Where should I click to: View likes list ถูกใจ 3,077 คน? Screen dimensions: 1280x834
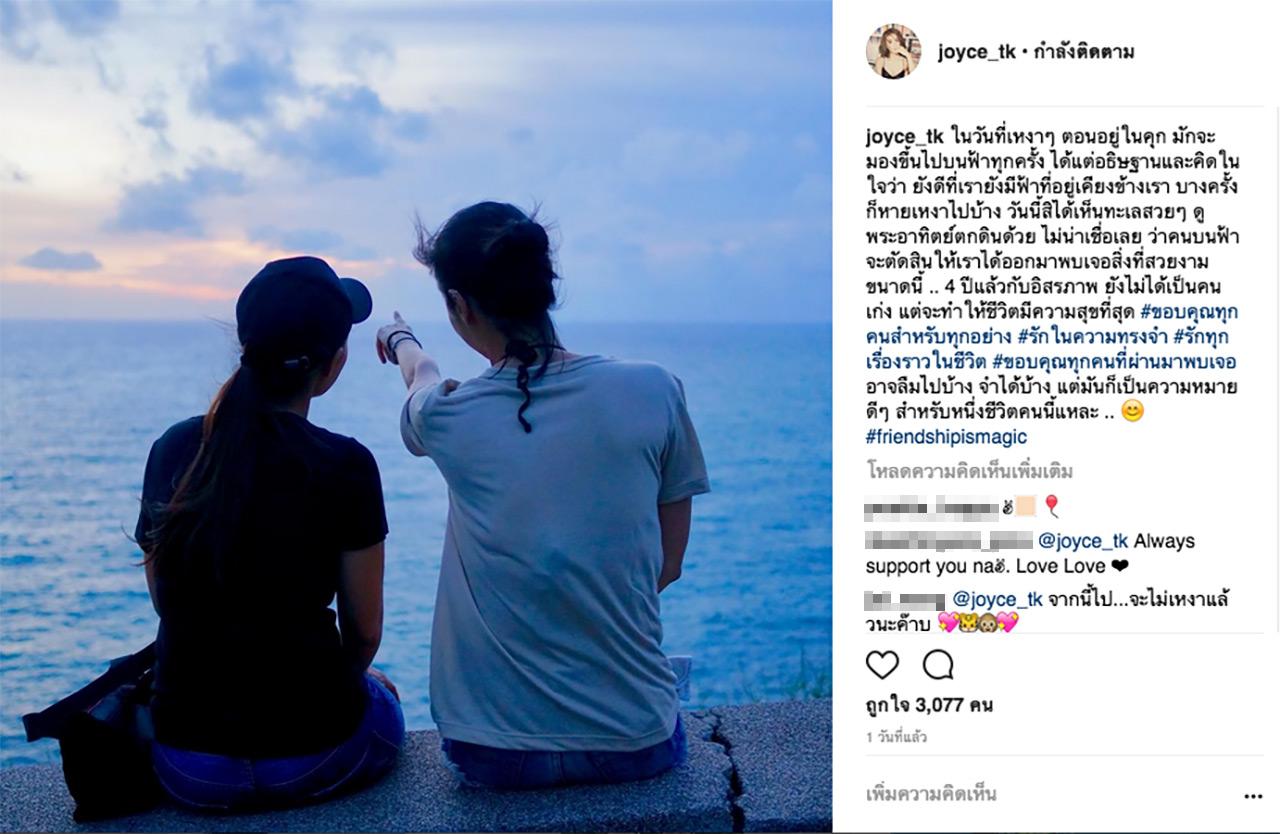[x=929, y=706]
